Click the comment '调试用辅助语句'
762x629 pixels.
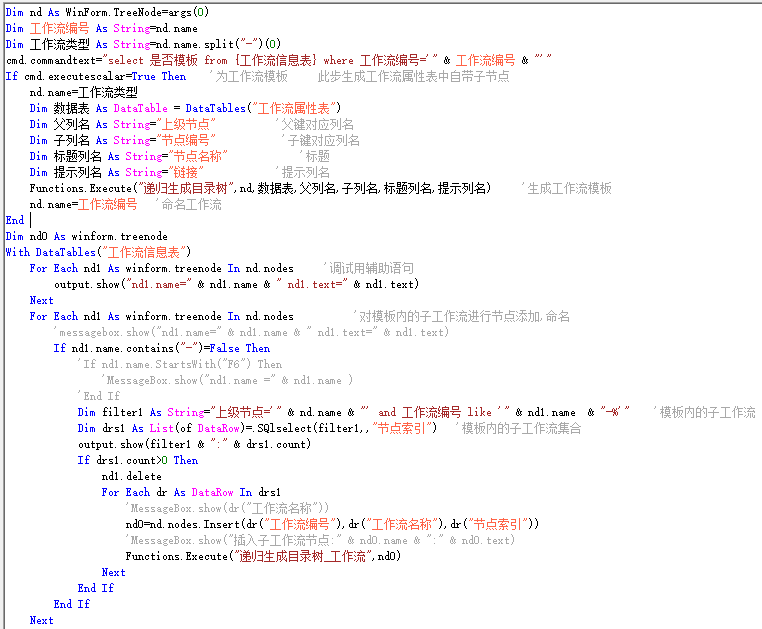click(369, 268)
